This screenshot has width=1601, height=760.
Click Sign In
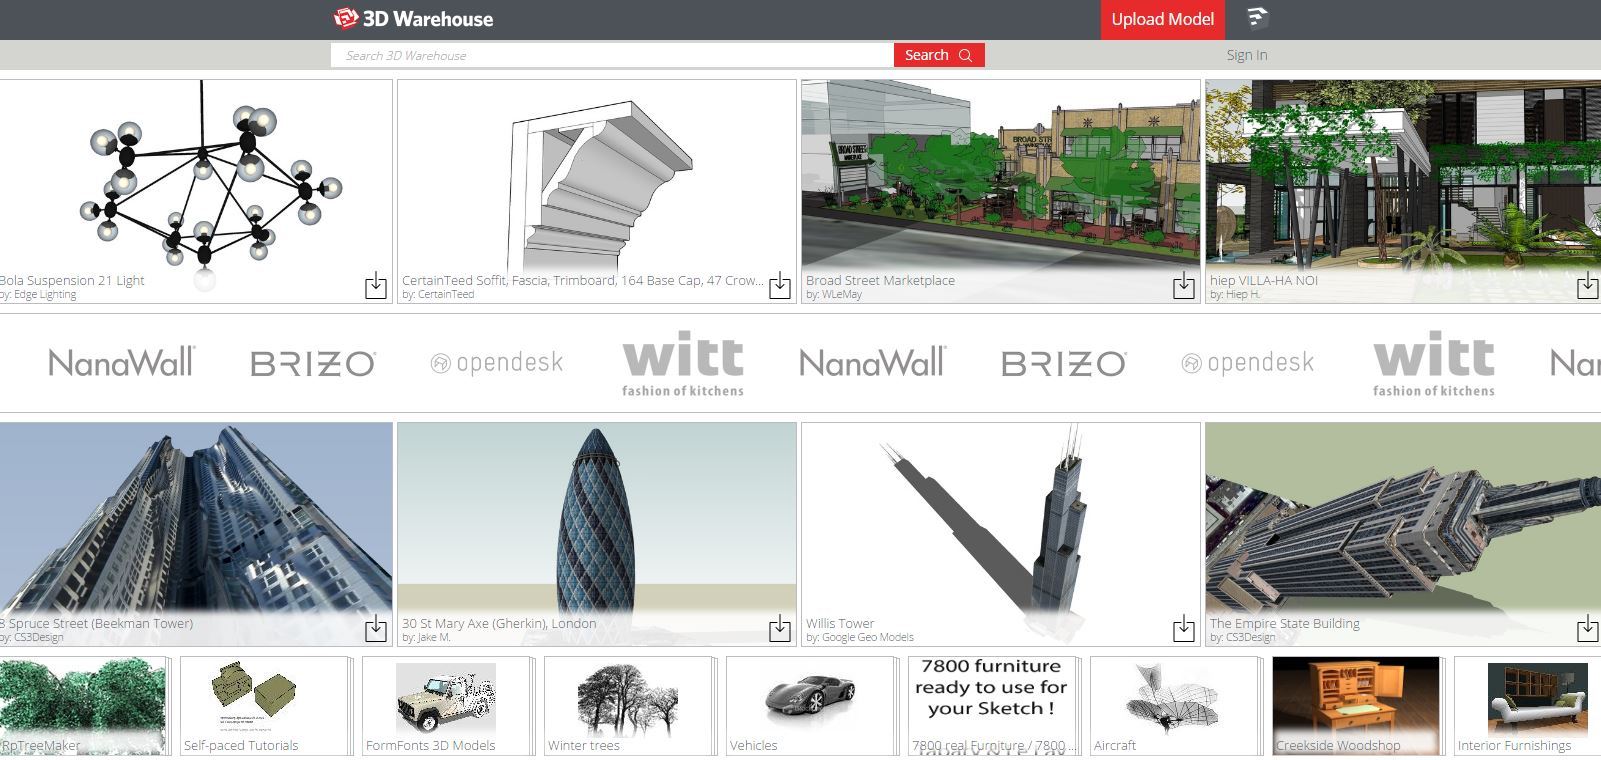tap(1247, 55)
